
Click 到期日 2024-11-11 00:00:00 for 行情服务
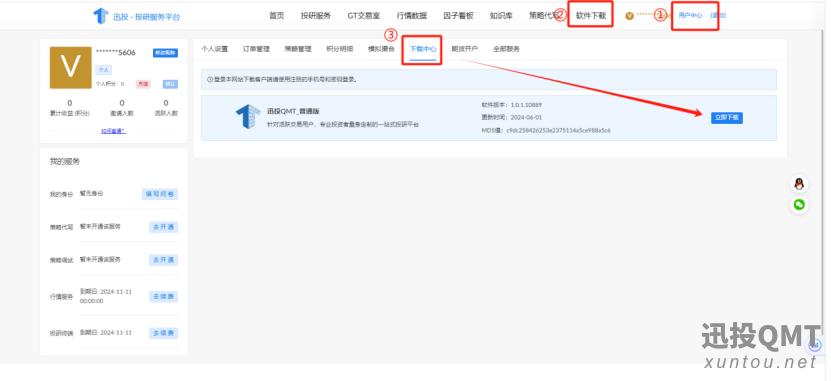tap(106, 296)
